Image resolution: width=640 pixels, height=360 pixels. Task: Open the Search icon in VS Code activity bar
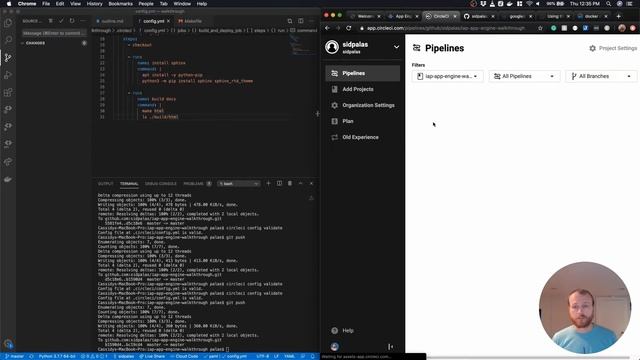[8, 40]
